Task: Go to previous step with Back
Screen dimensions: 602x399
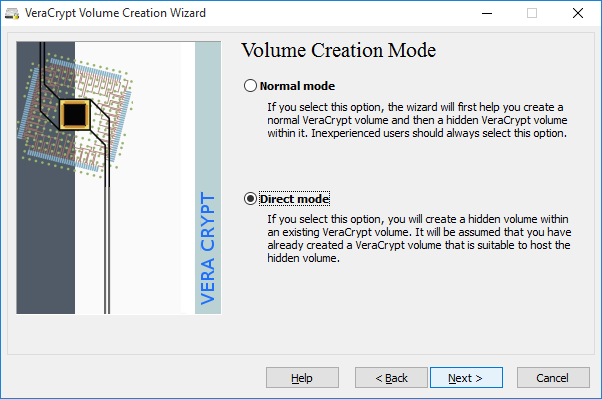Action: pos(391,378)
